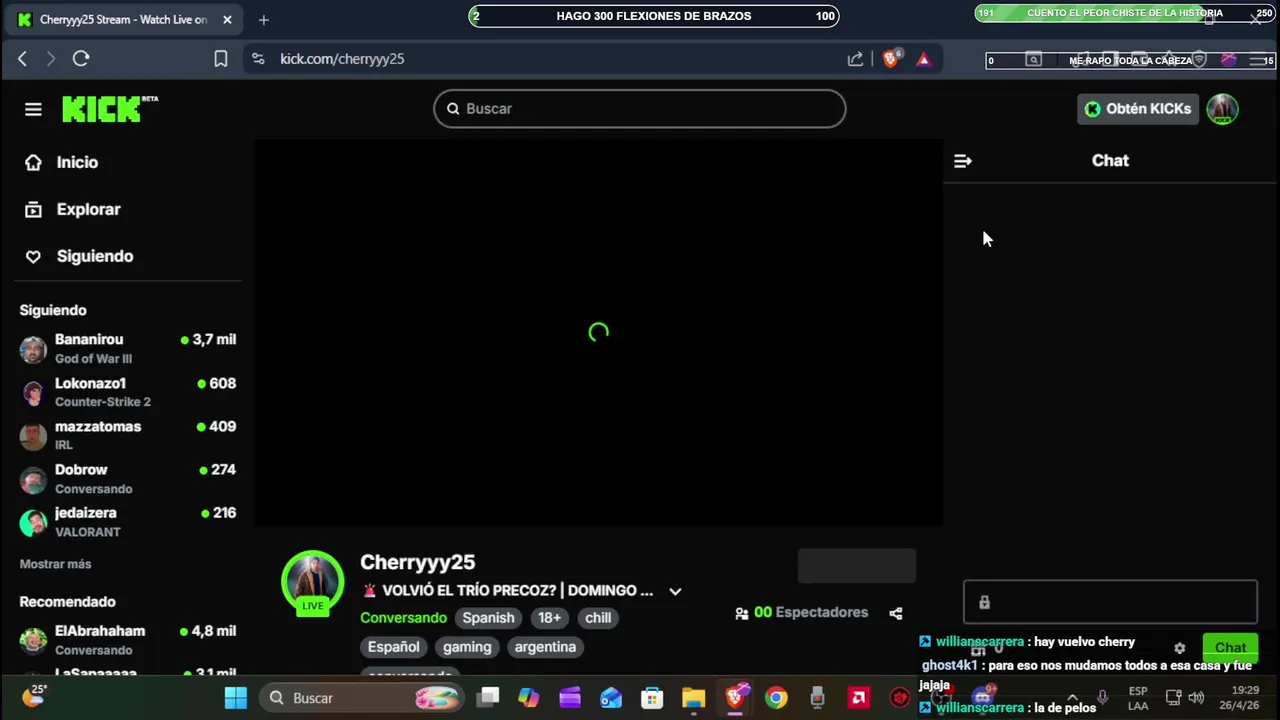This screenshot has height=720, width=1280.
Task: Go back in browser
Action: click(22, 59)
